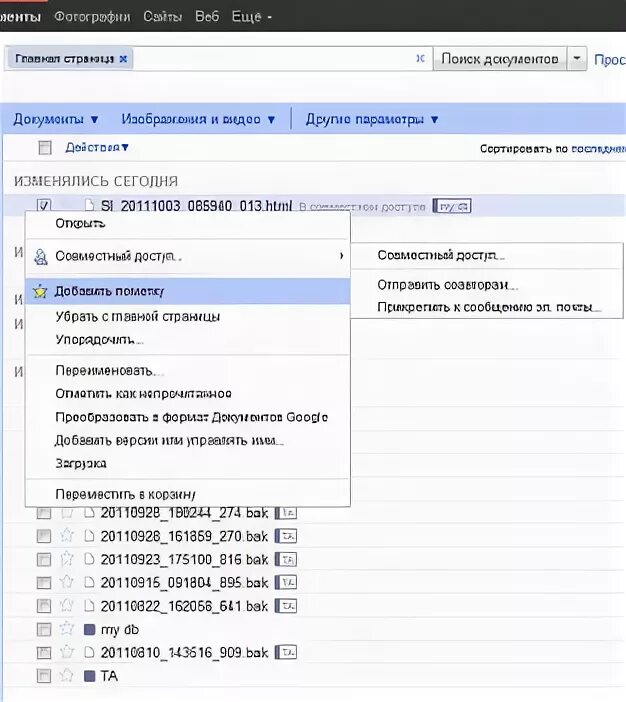Viewport: 626px width, 702px height.
Task: Click star for 20110923_175100_816.bak
Action: click(x=67, y=559)
